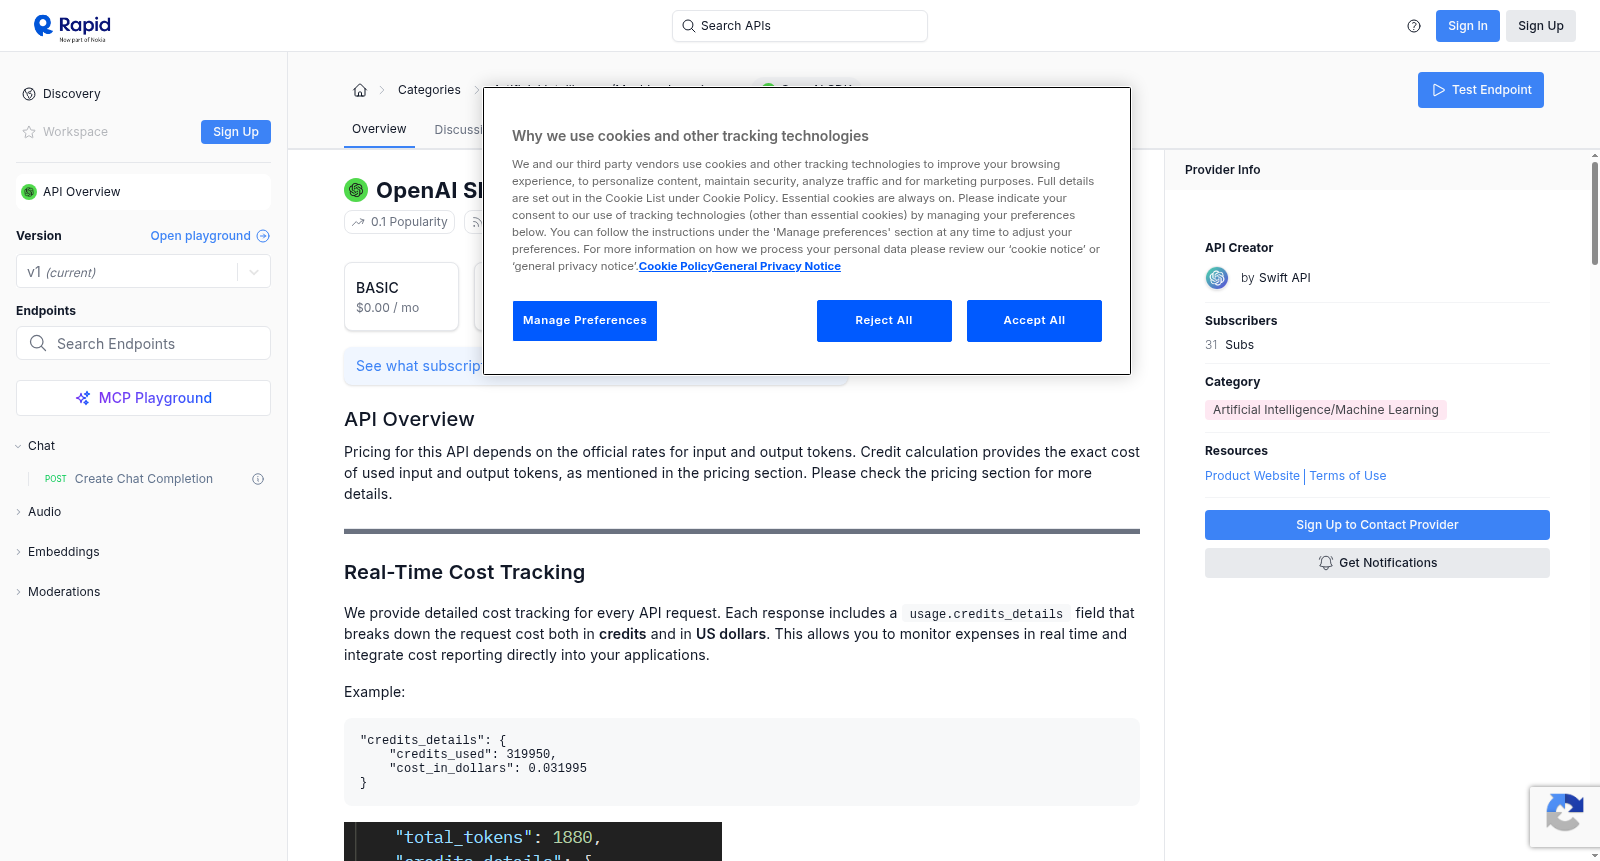This screenshot has height=861, width=1600.
Task: Click Sign Up next to Workspace
Action: [236, 132]
